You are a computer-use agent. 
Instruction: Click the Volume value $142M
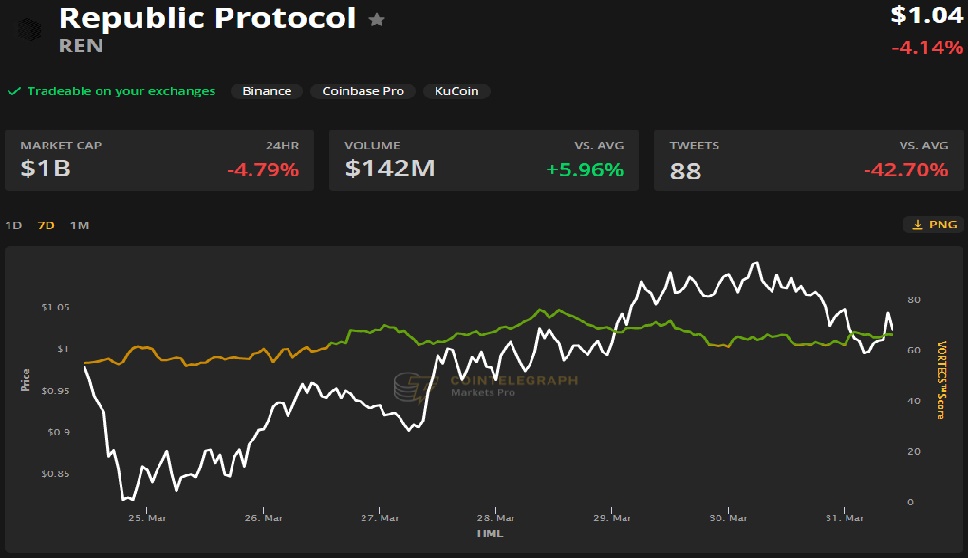coord(390,169)
